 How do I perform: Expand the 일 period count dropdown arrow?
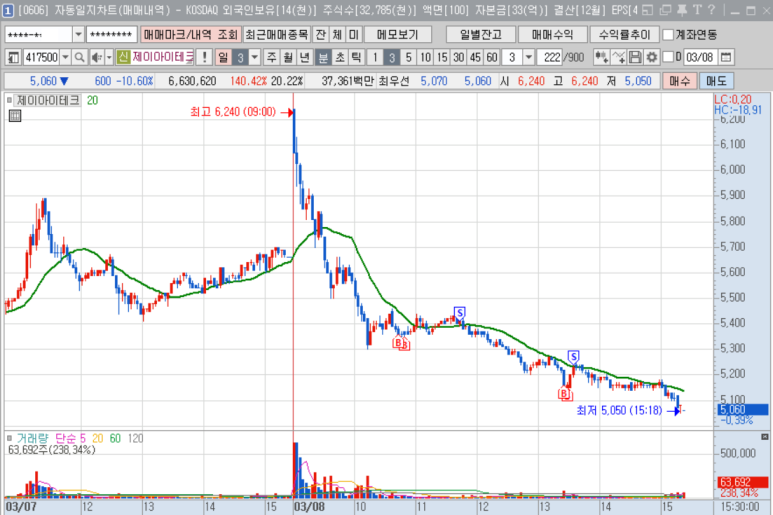pyautogui.click(x=254, y=57)
